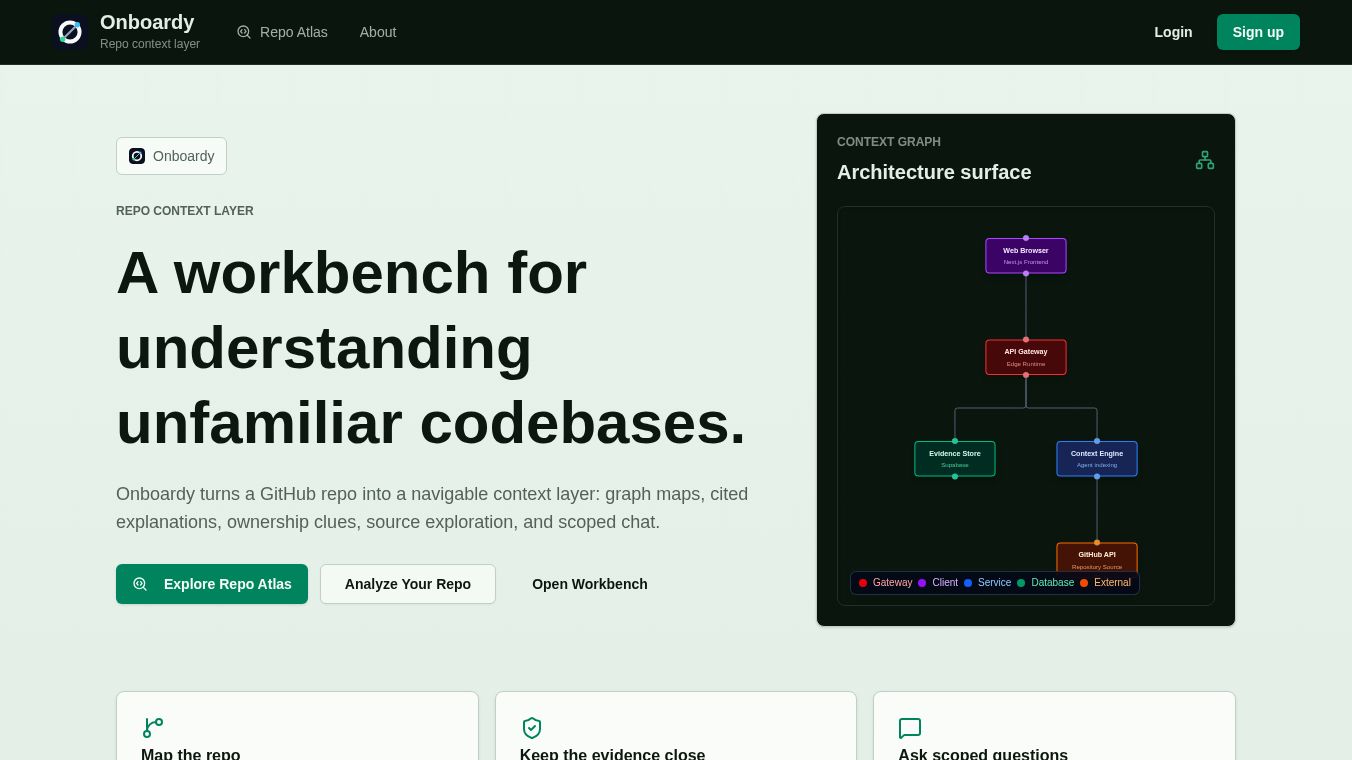The image size is (1352, 760).
Task: Click the architecture hierarchy icon in Context Graph
Action: click(1205, 160)
